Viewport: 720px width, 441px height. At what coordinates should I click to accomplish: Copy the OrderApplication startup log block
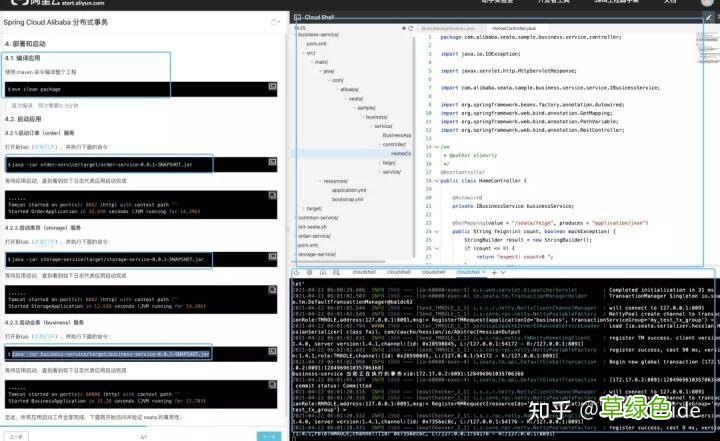click(x=272, y=196)
